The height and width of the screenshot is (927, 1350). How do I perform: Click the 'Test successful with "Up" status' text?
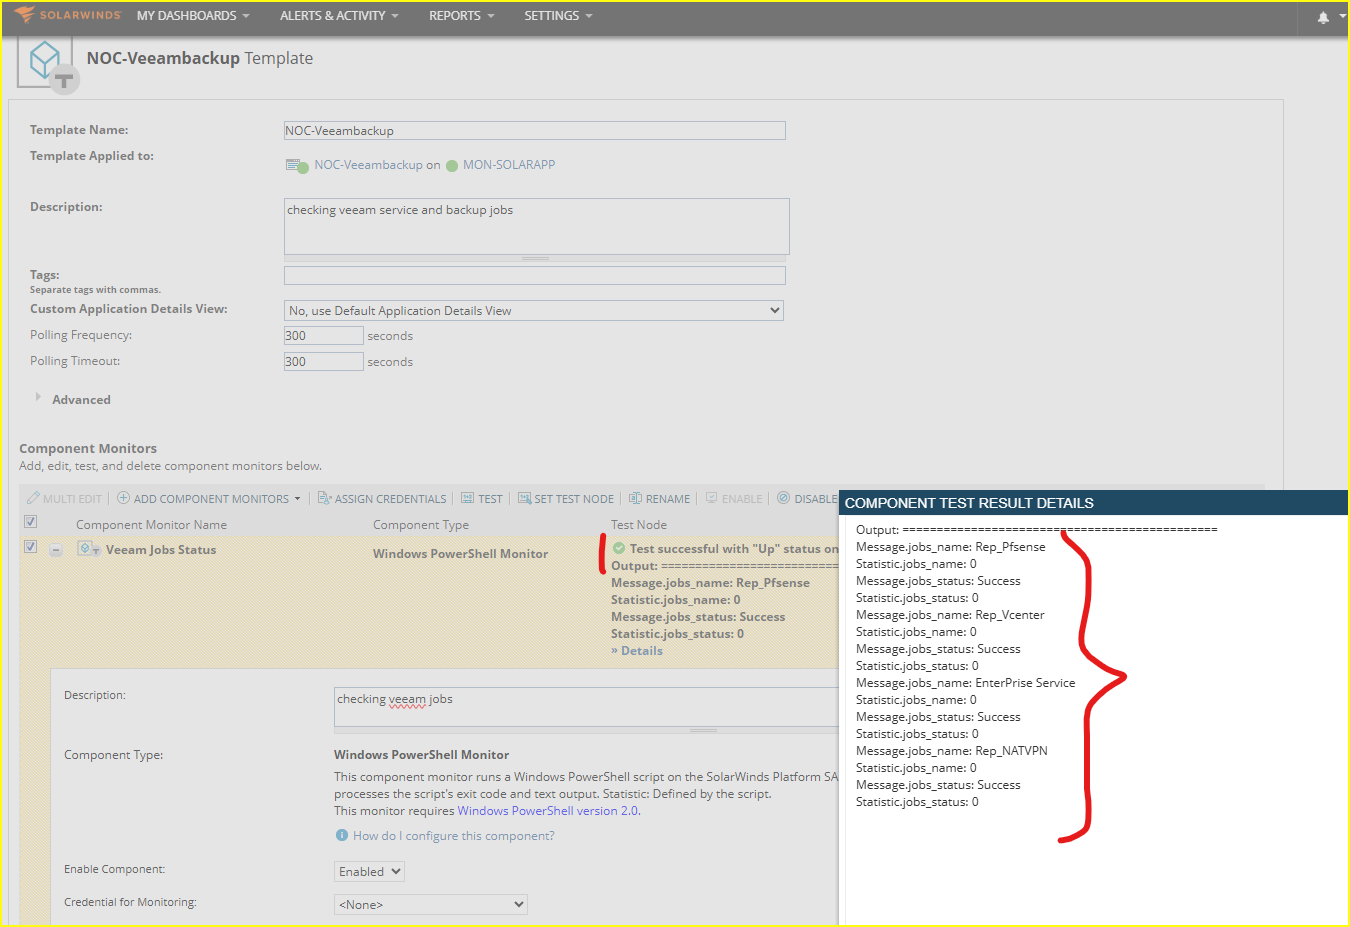pos(734,549)
